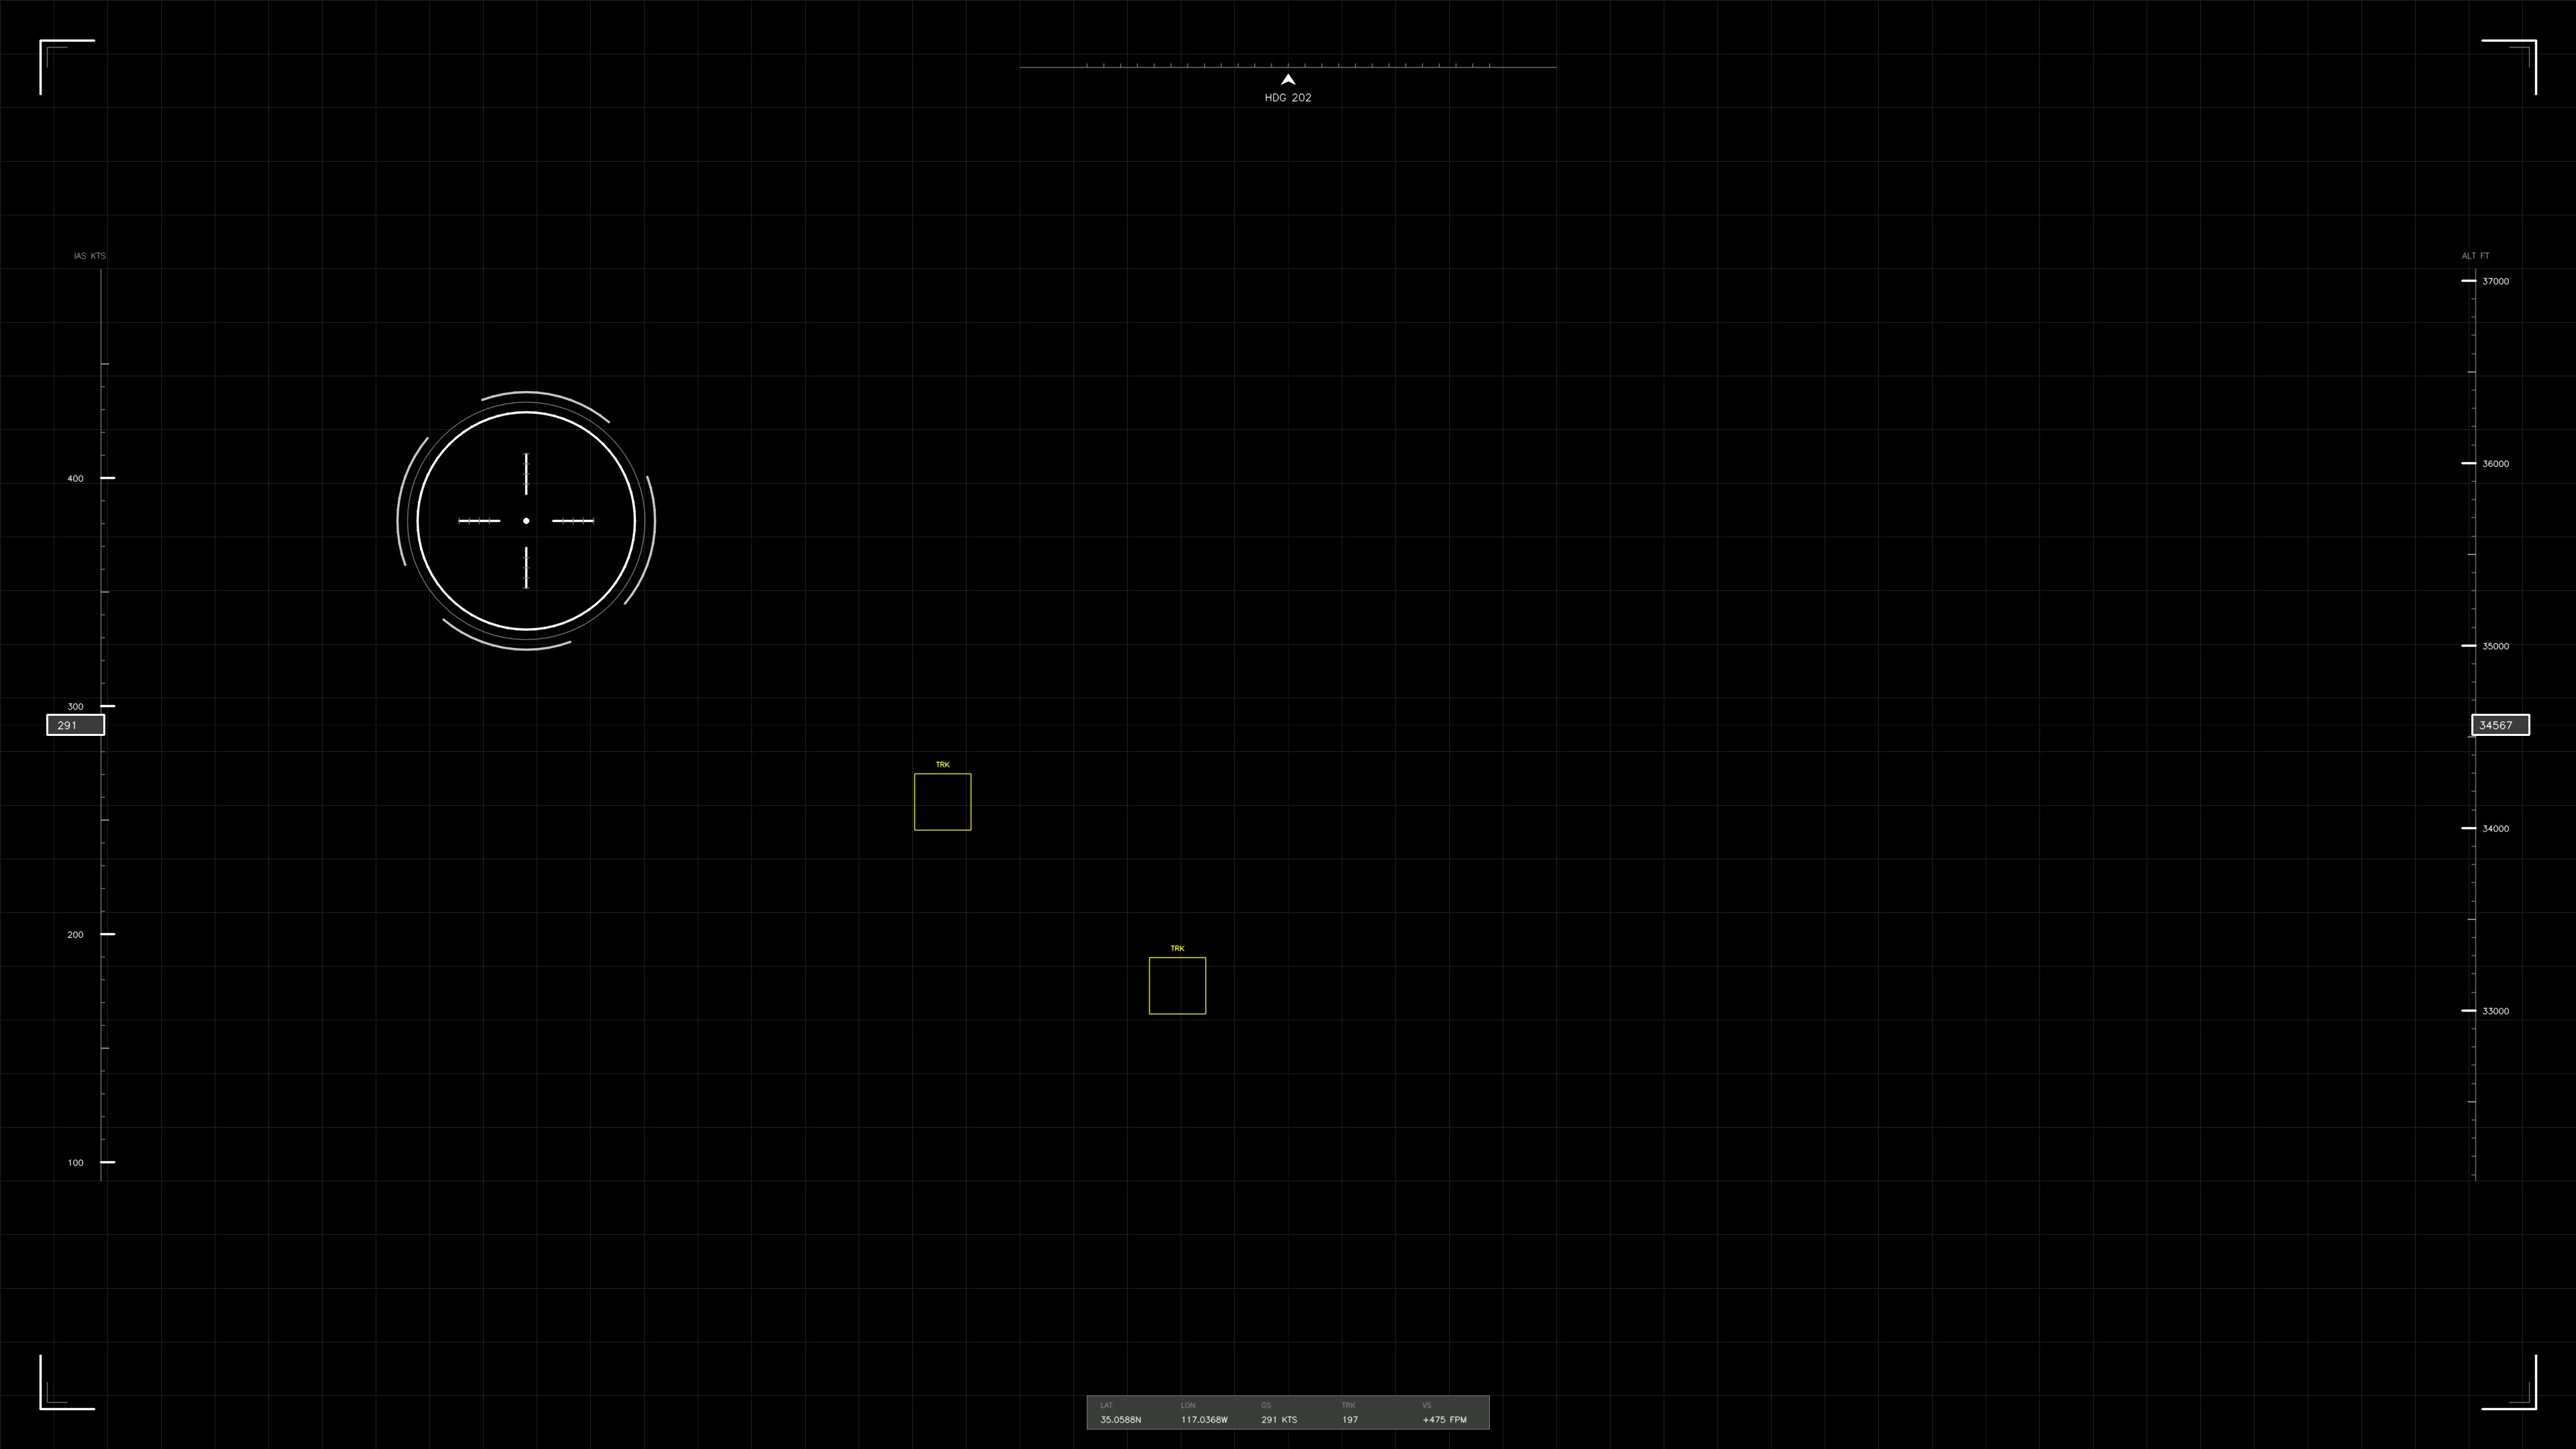The image size is (2576, 1449).
Task: Select the upper TRK target box
Action: point(942,801)
